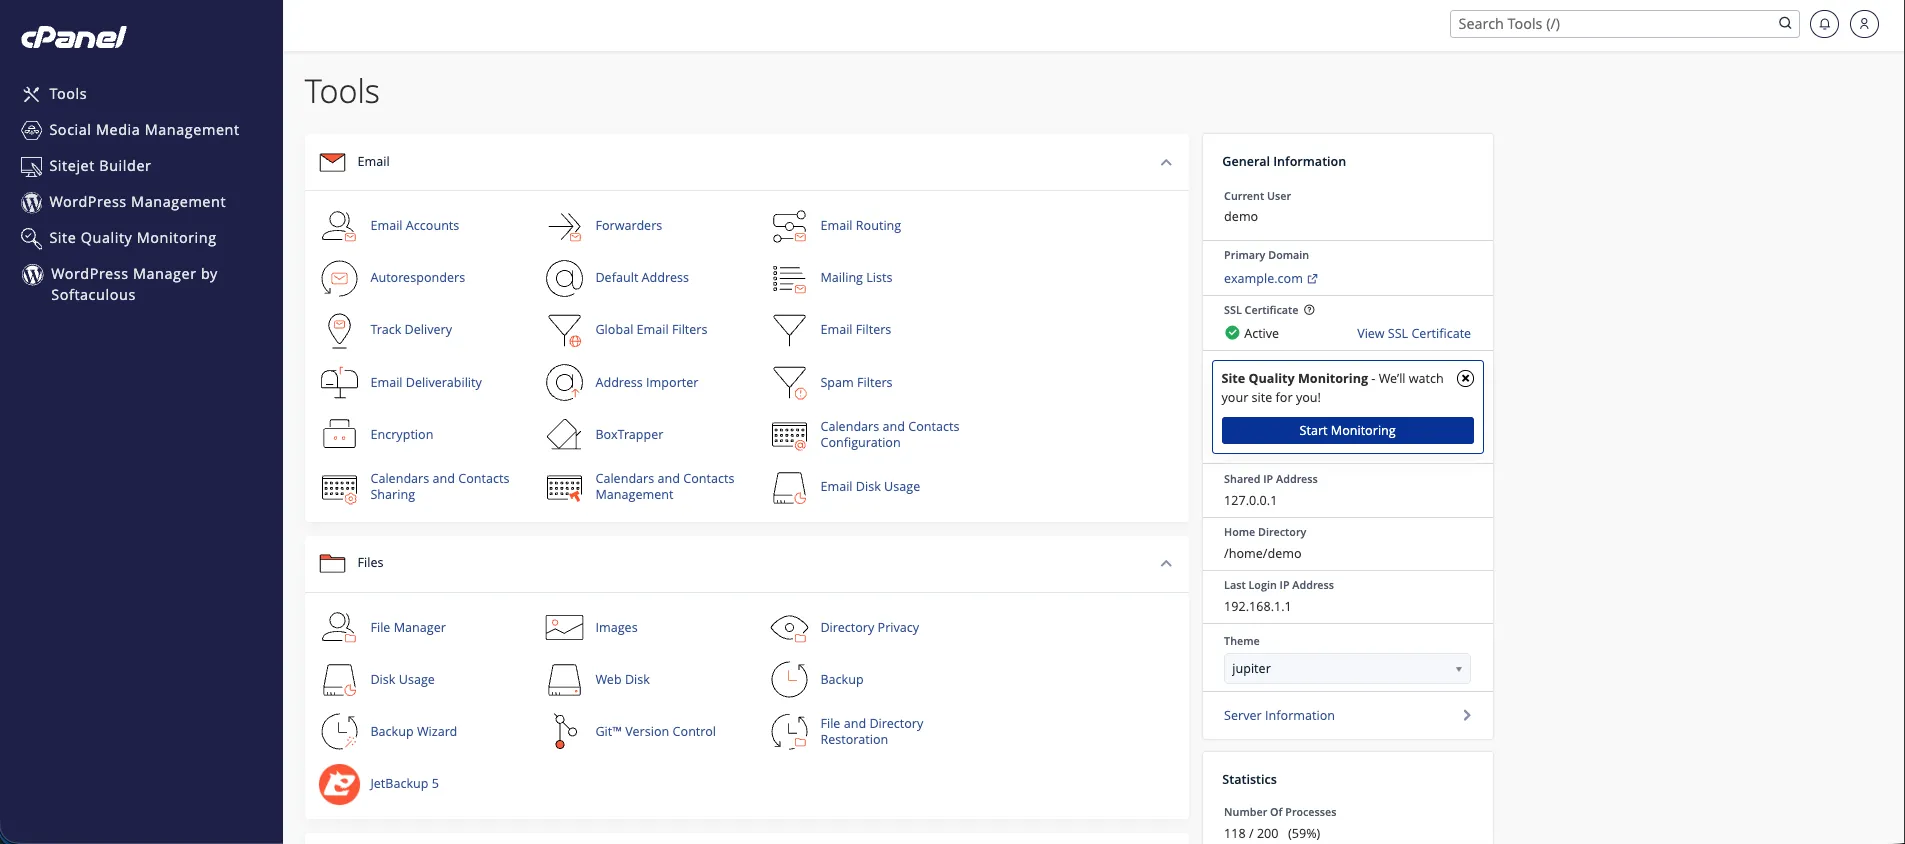Click the JetBackup 5 icon
The height and width of the screenshot is (844, 1905).
(x=339, y=784)
